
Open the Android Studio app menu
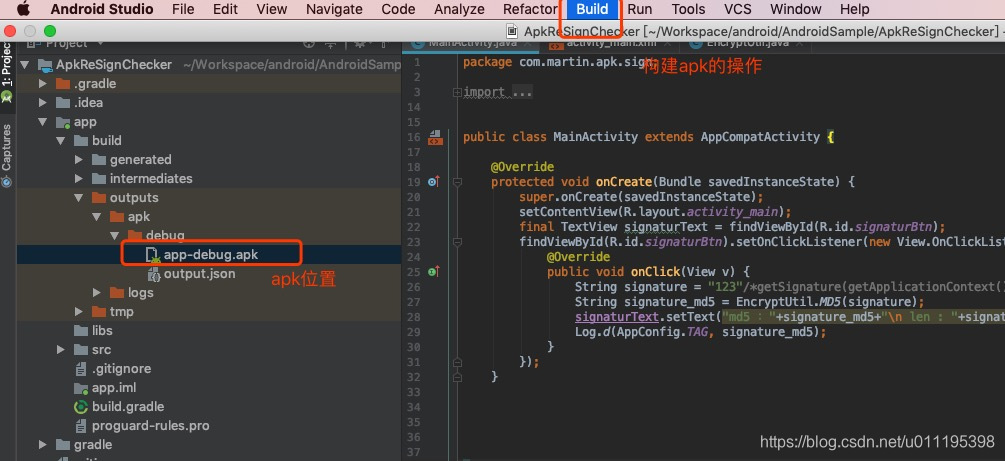click(x=102, y=9)
